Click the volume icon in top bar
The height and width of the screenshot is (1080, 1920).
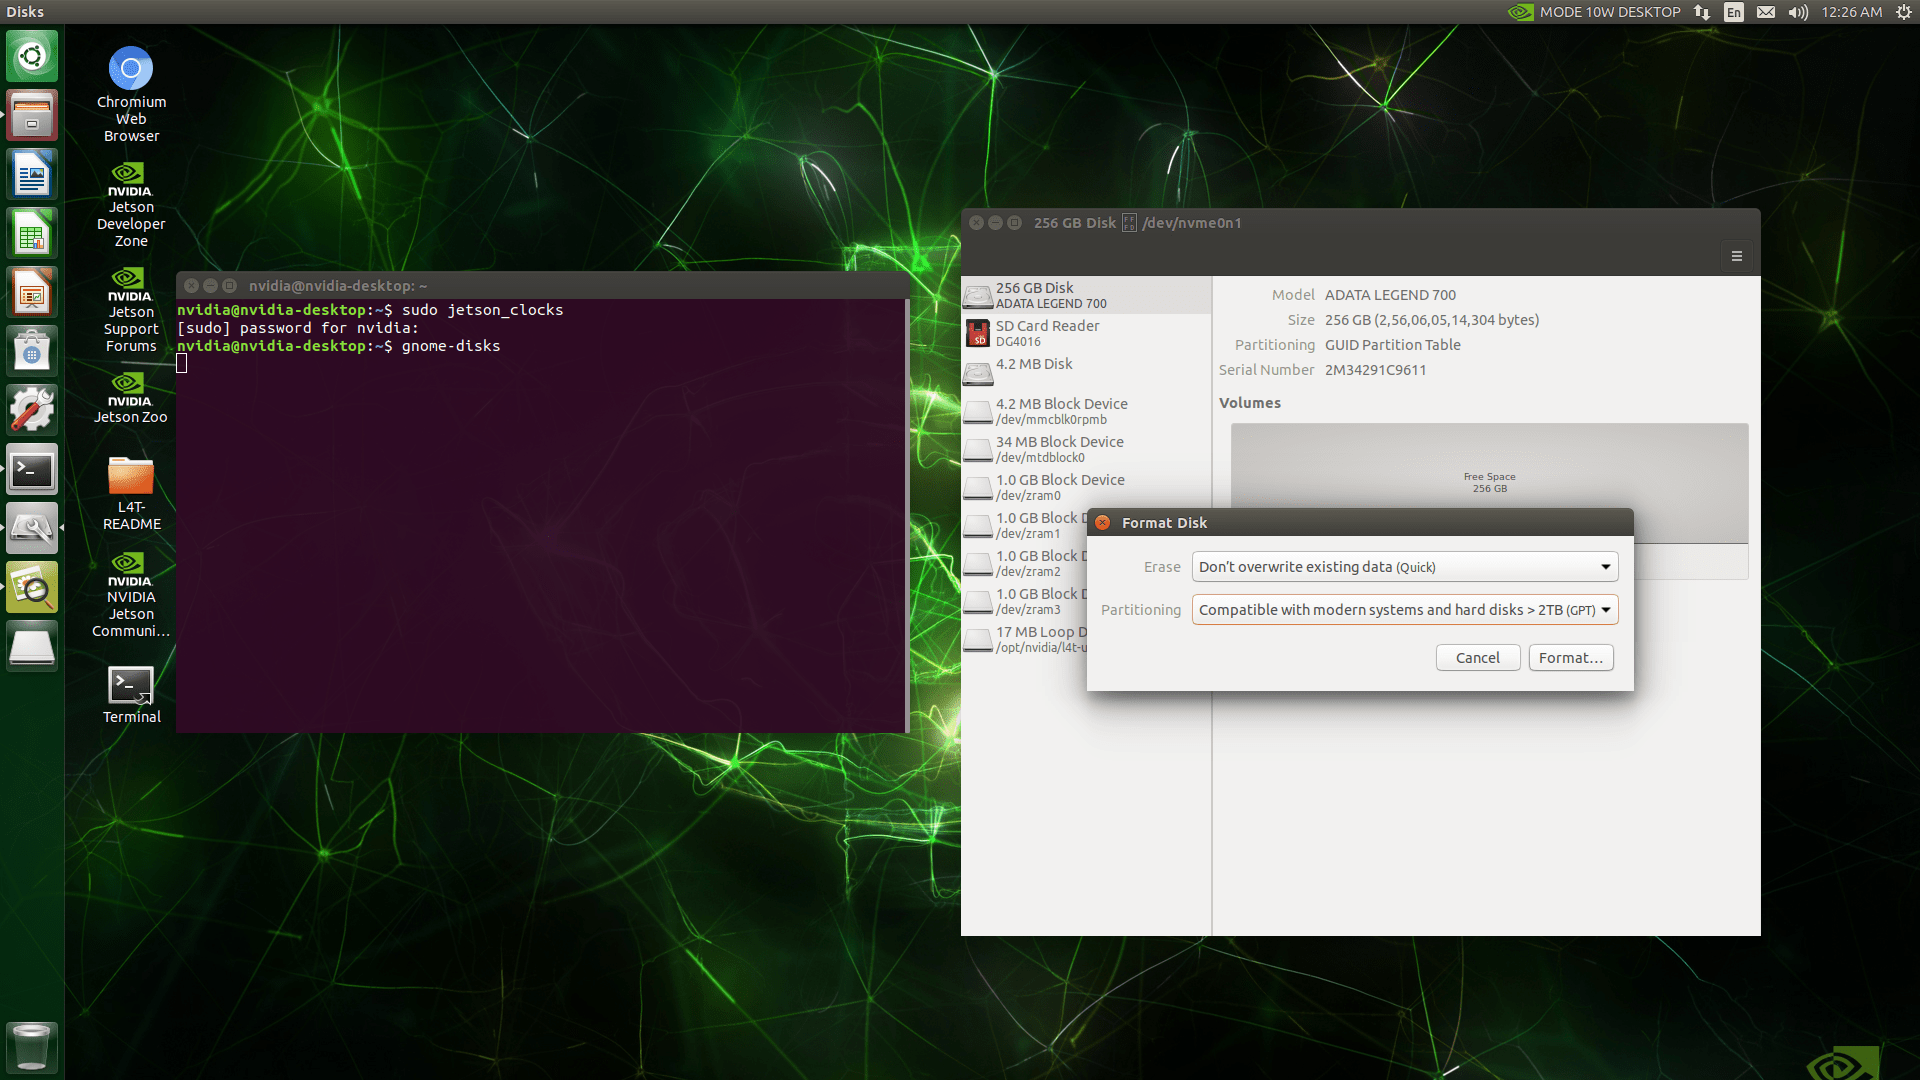(x=1798, y=12)
